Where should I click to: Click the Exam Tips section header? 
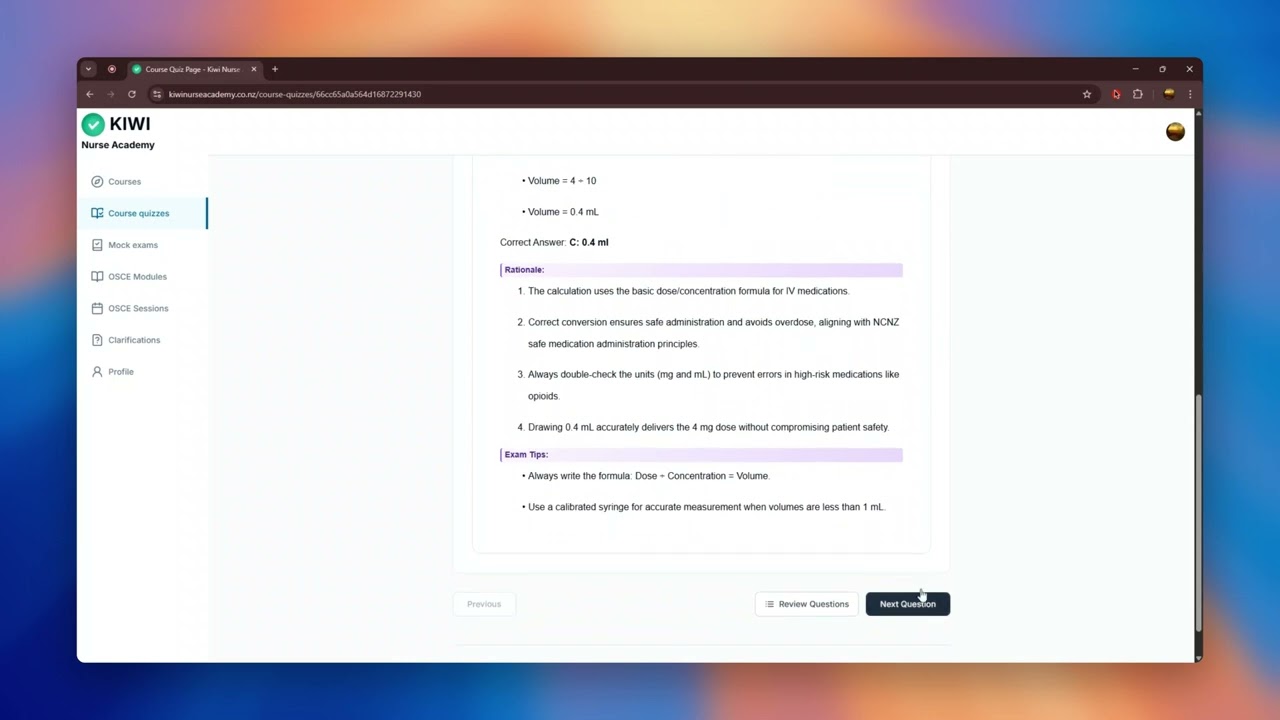tap(701, 455)
